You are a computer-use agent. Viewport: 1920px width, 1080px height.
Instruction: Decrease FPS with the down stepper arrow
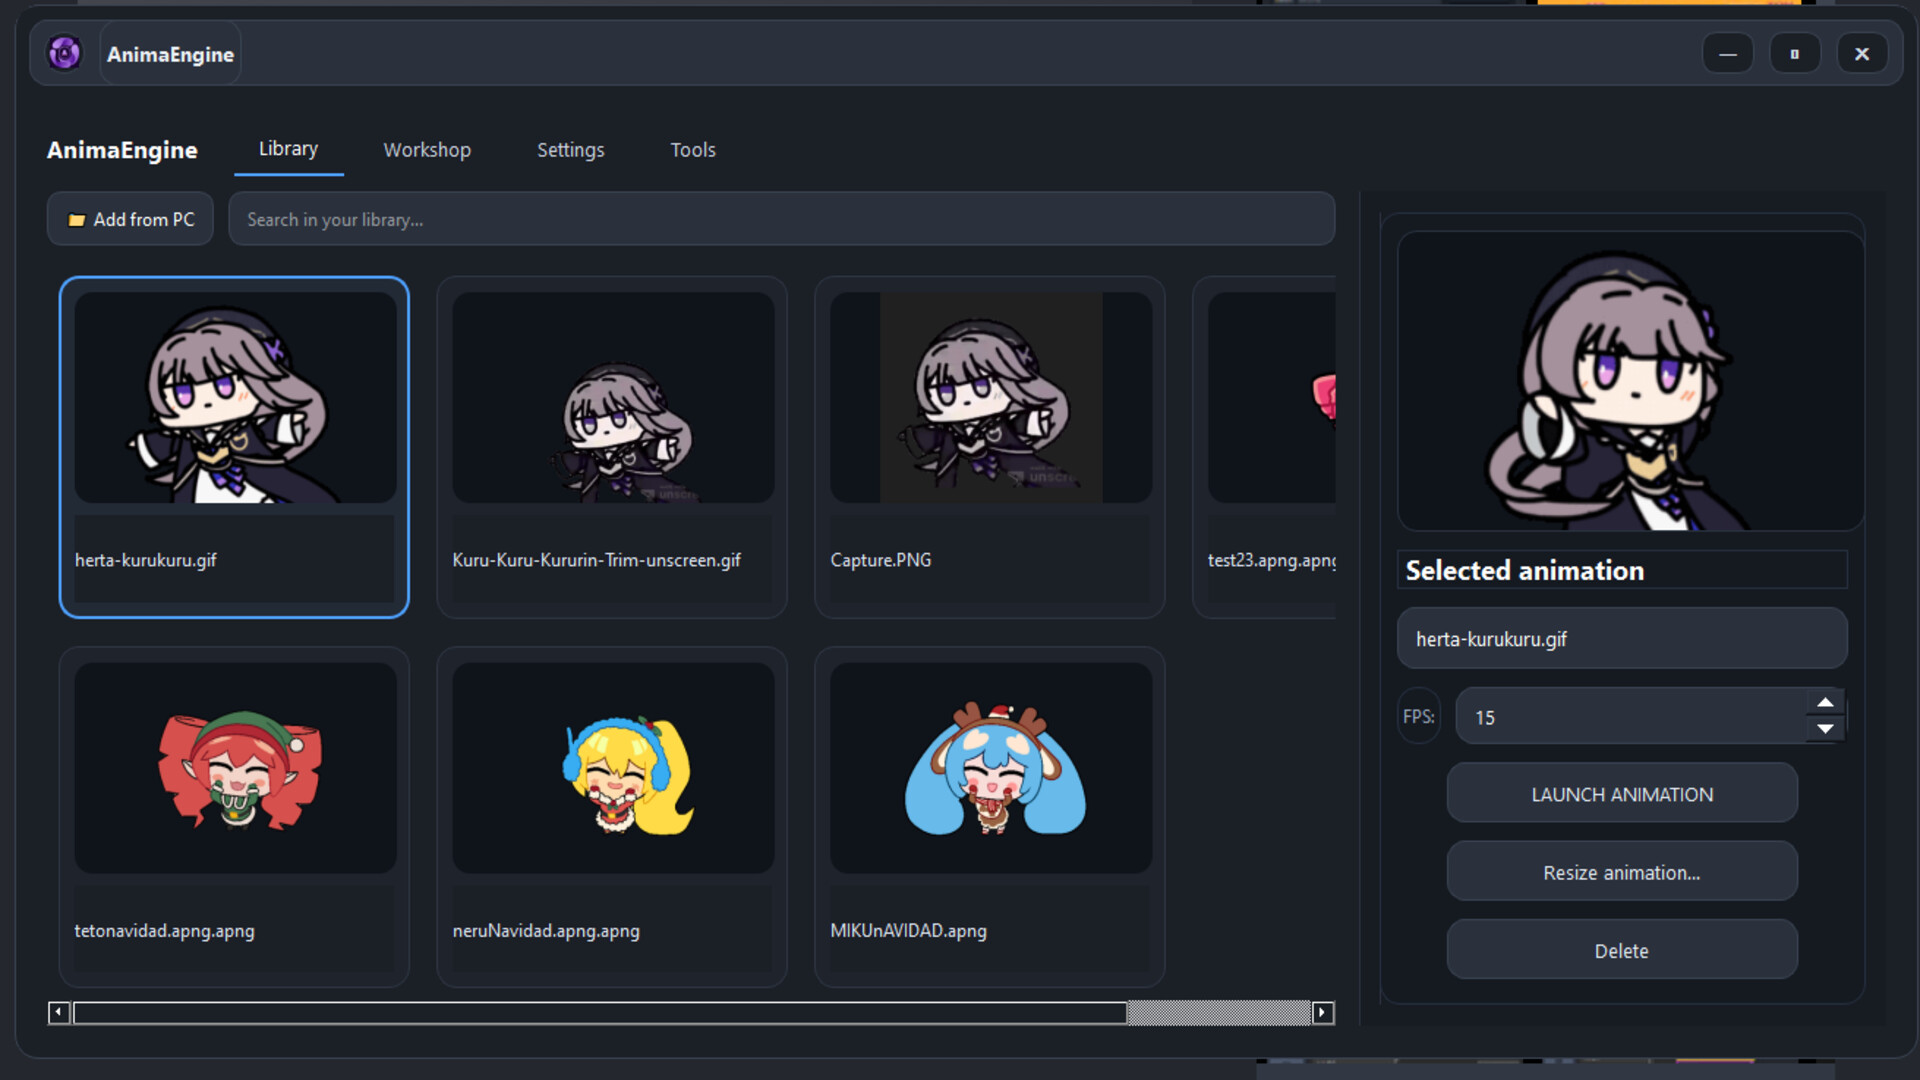pos(1827,730)
